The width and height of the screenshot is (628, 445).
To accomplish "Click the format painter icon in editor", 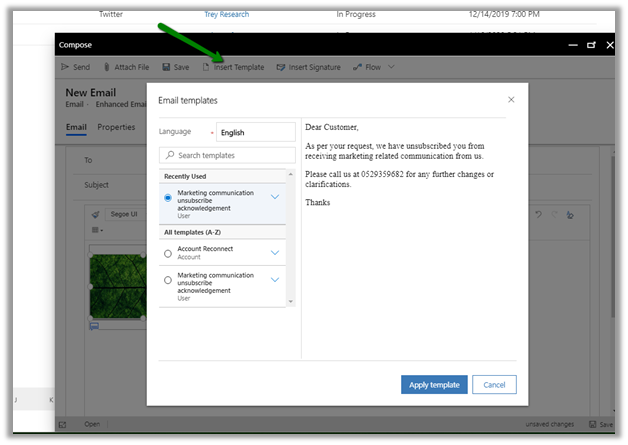I will coord(95,215).
